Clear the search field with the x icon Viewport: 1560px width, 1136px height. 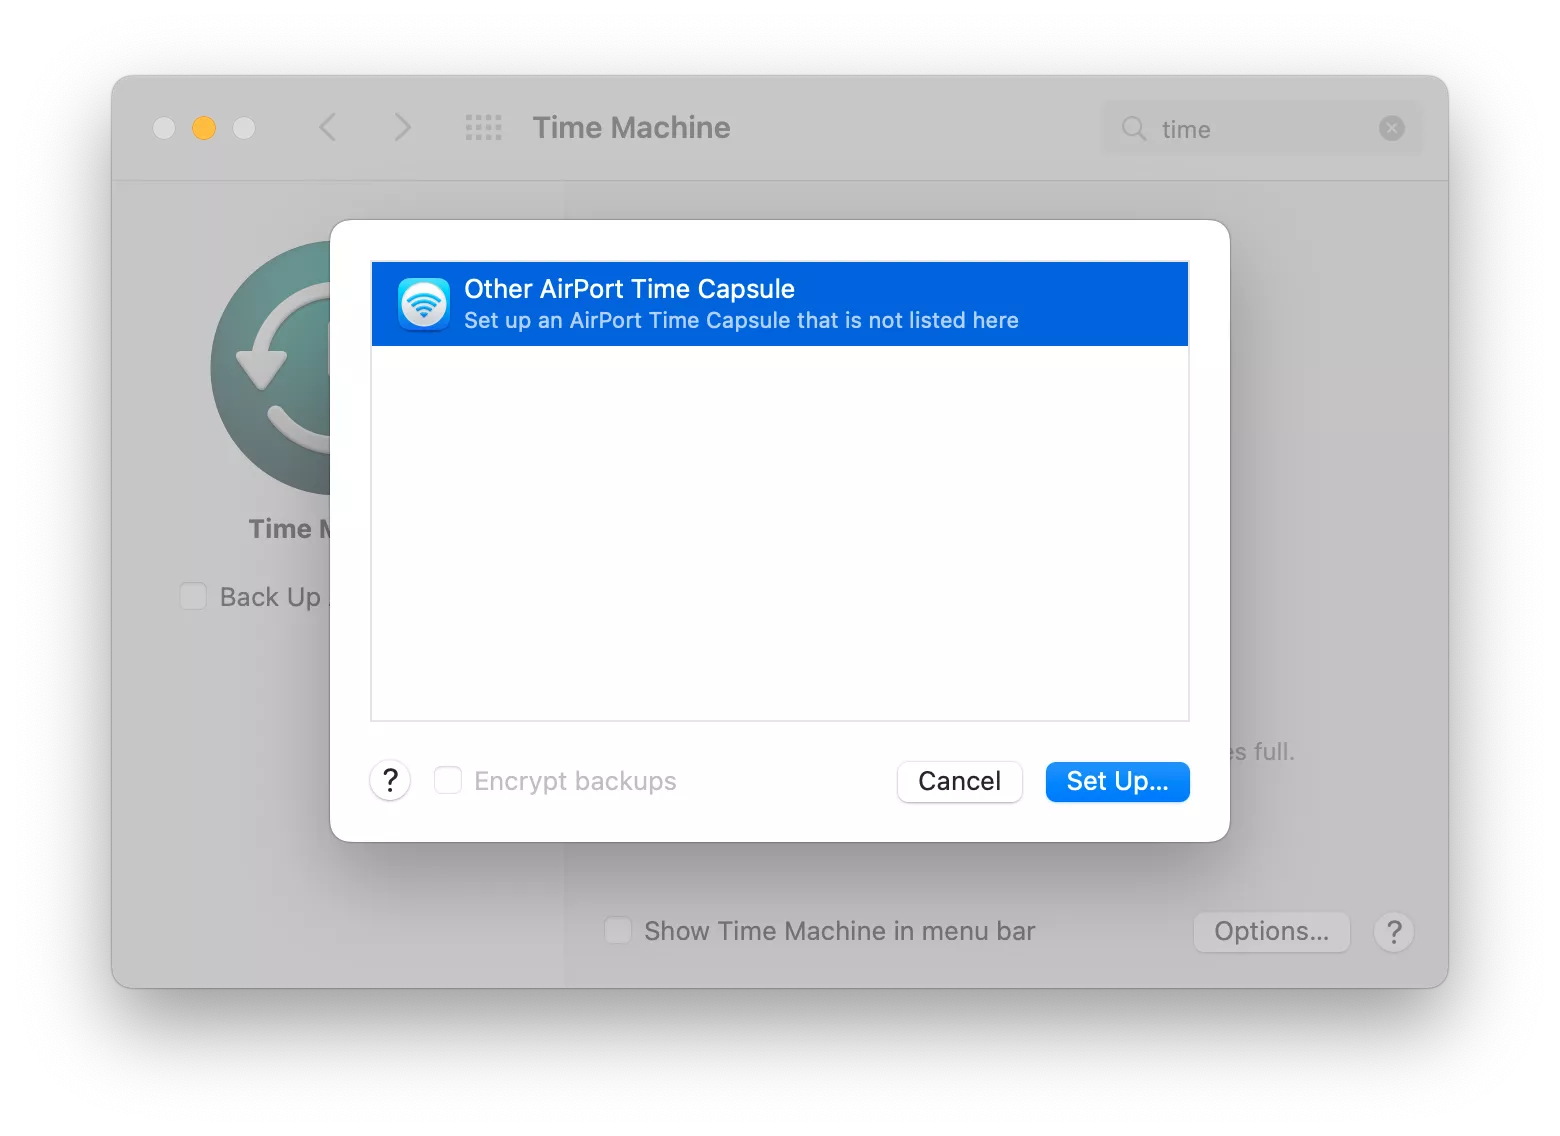pyautogui.click(x=1391, y=128)
